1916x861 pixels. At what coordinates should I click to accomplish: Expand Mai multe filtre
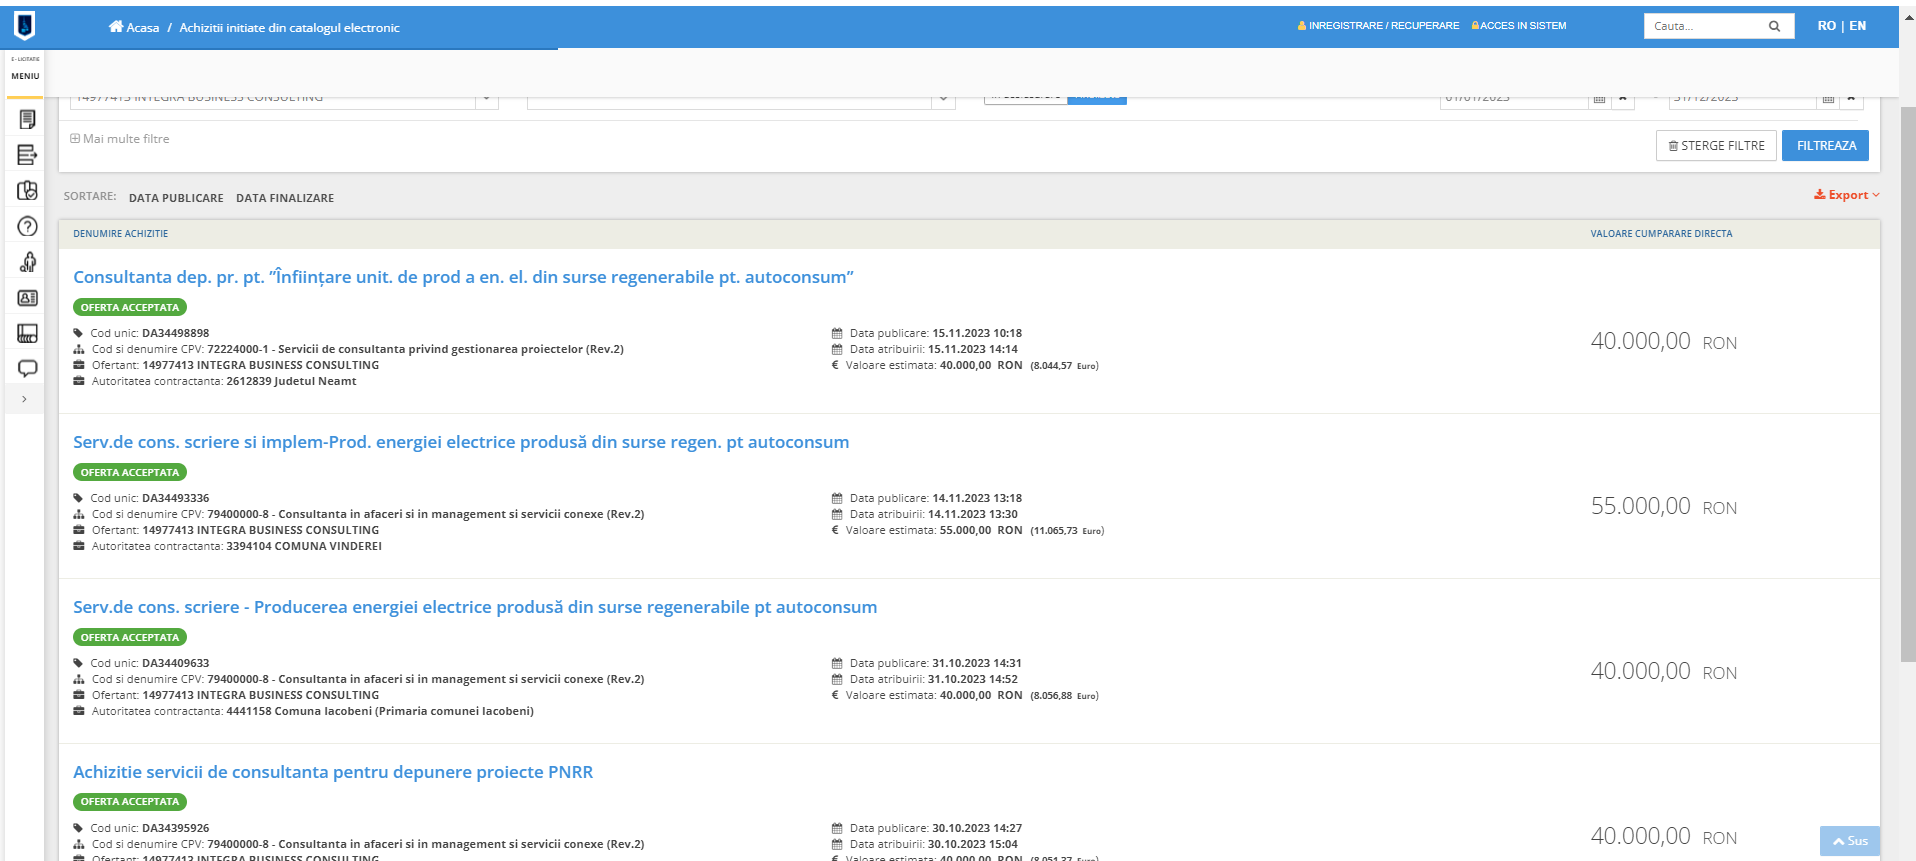[120, 139]
